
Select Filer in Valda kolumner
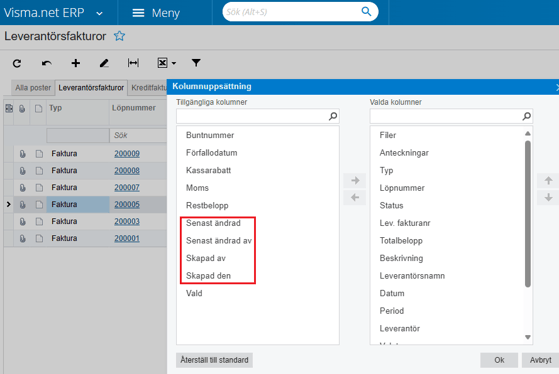pyautogui.click(x=388, y=135)
